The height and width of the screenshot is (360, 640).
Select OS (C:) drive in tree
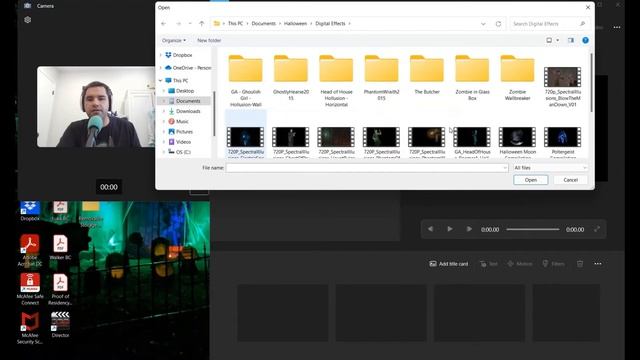pos(183,152)
